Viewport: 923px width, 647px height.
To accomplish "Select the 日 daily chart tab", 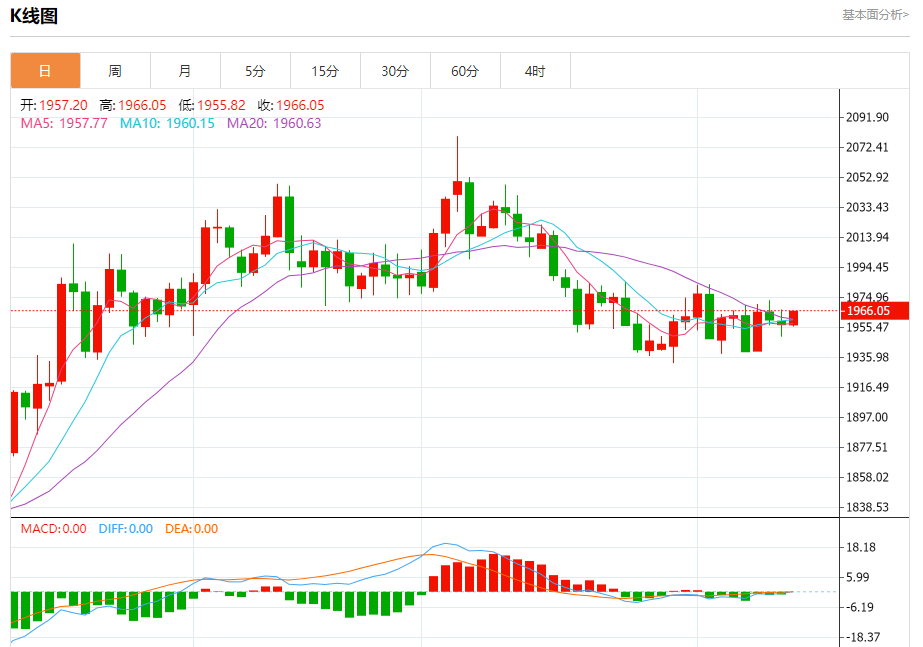I will click(x=45, y=71).
